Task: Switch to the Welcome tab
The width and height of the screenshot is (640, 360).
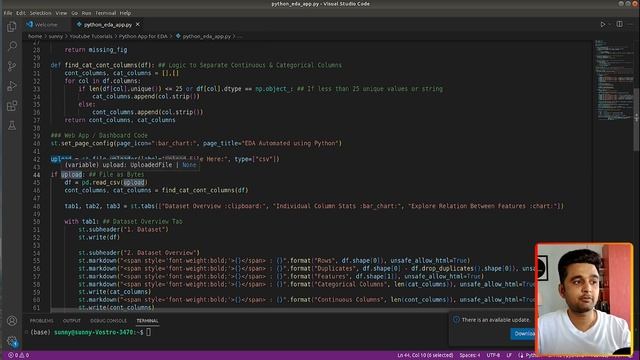Action: click(42, 24)
